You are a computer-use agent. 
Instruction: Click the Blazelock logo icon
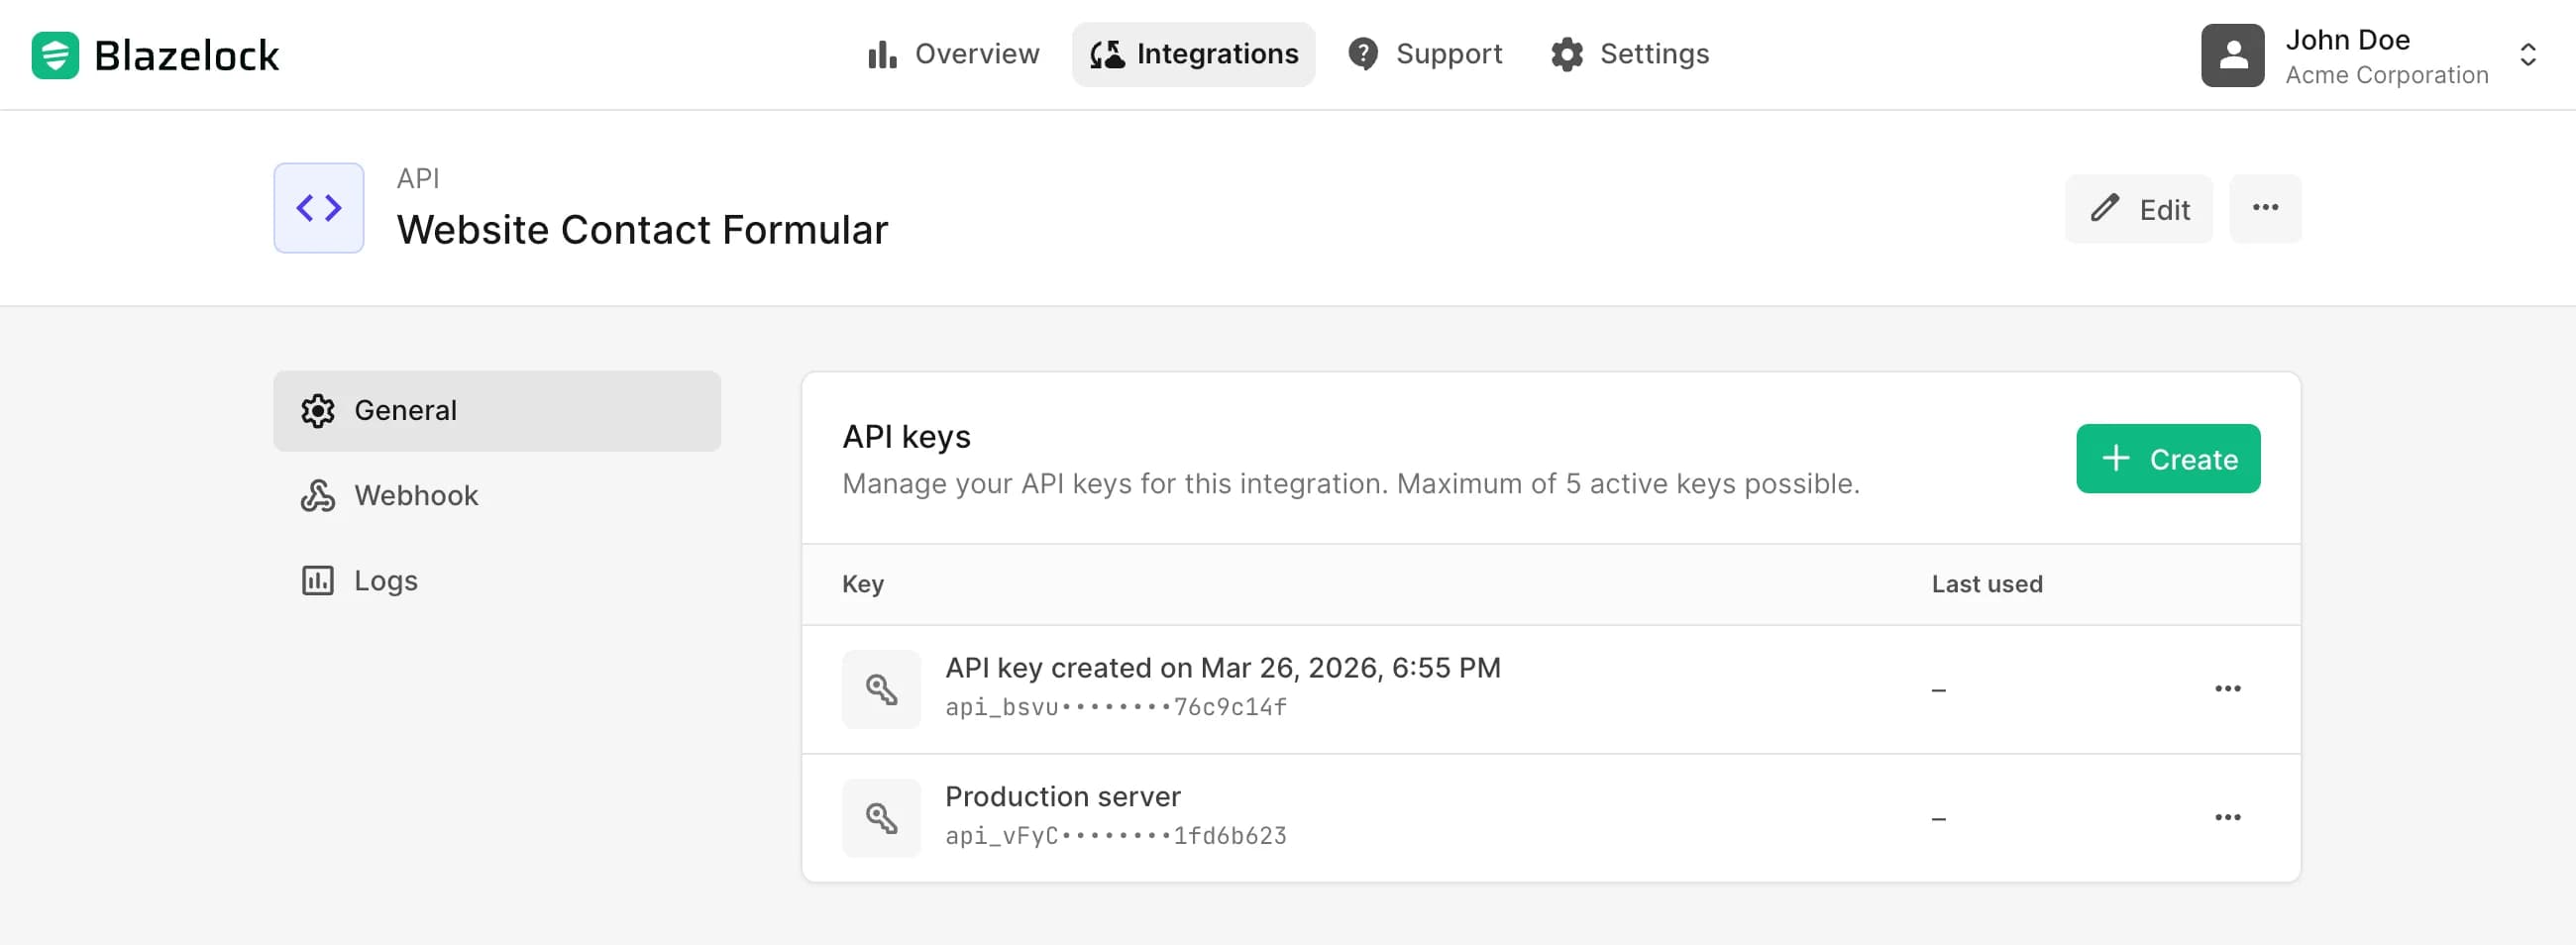pyautogui.click(x=55, y=54)
